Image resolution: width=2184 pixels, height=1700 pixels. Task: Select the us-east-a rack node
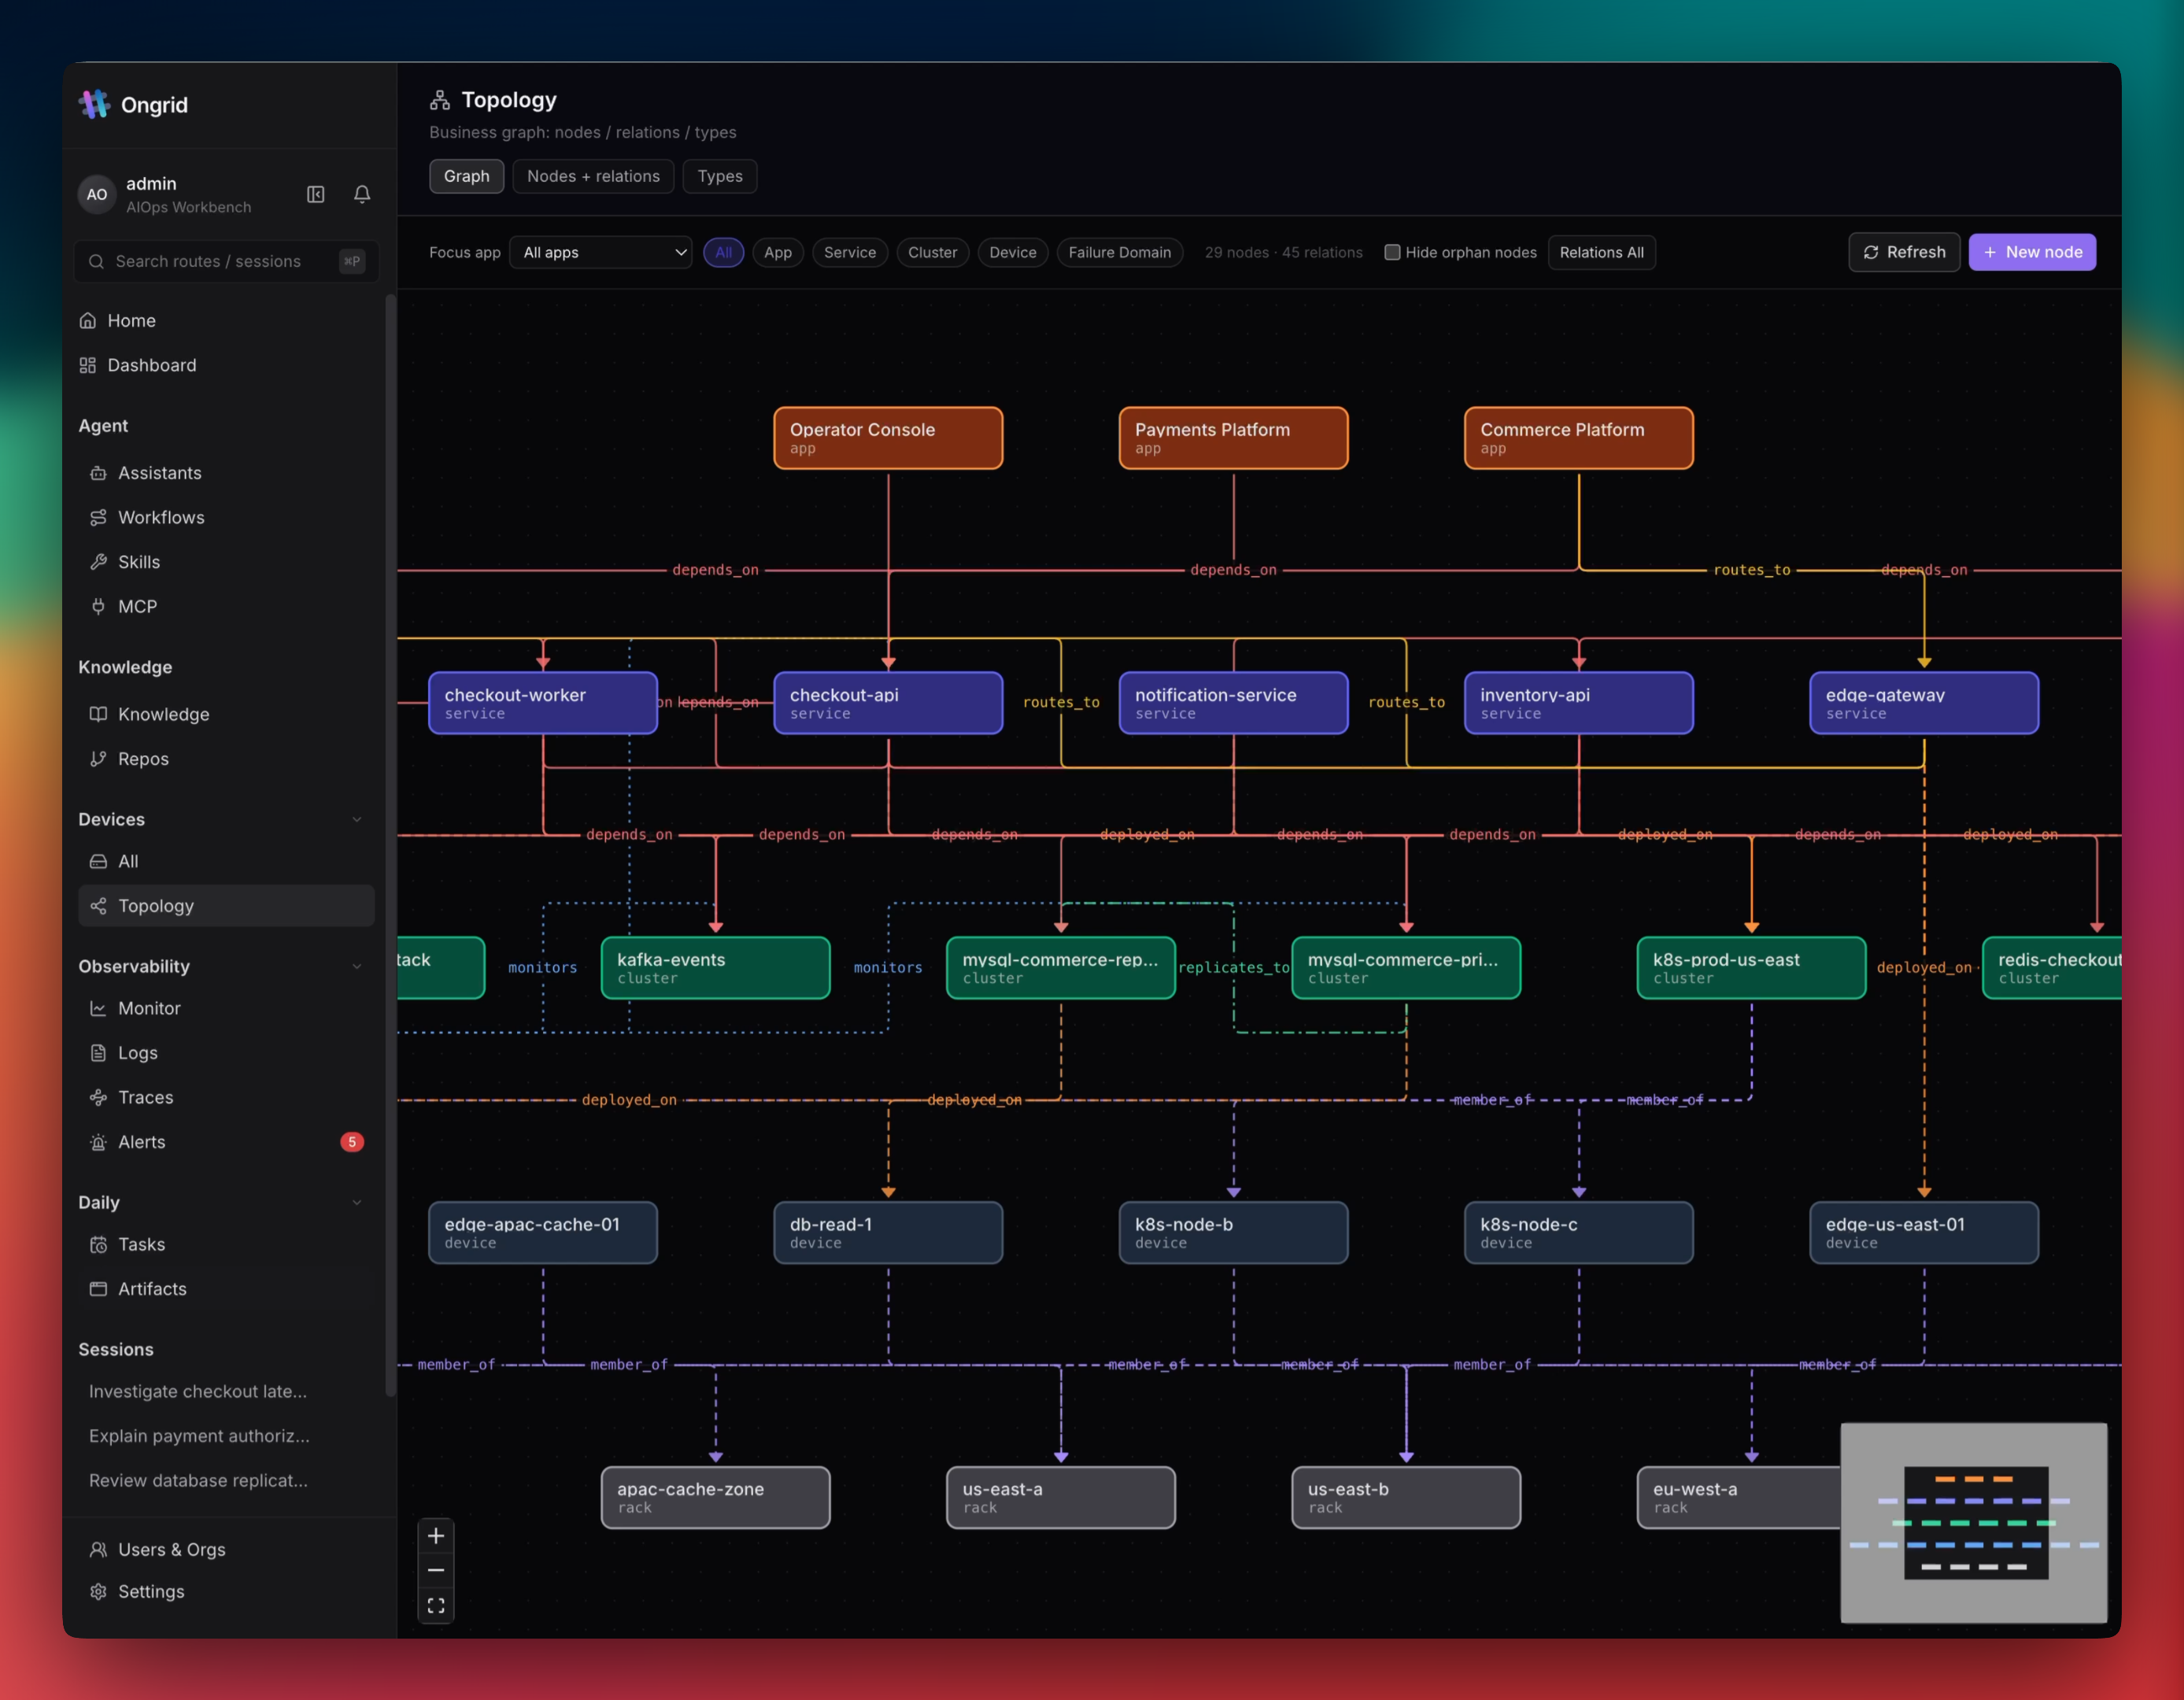coord(1061,1498)
